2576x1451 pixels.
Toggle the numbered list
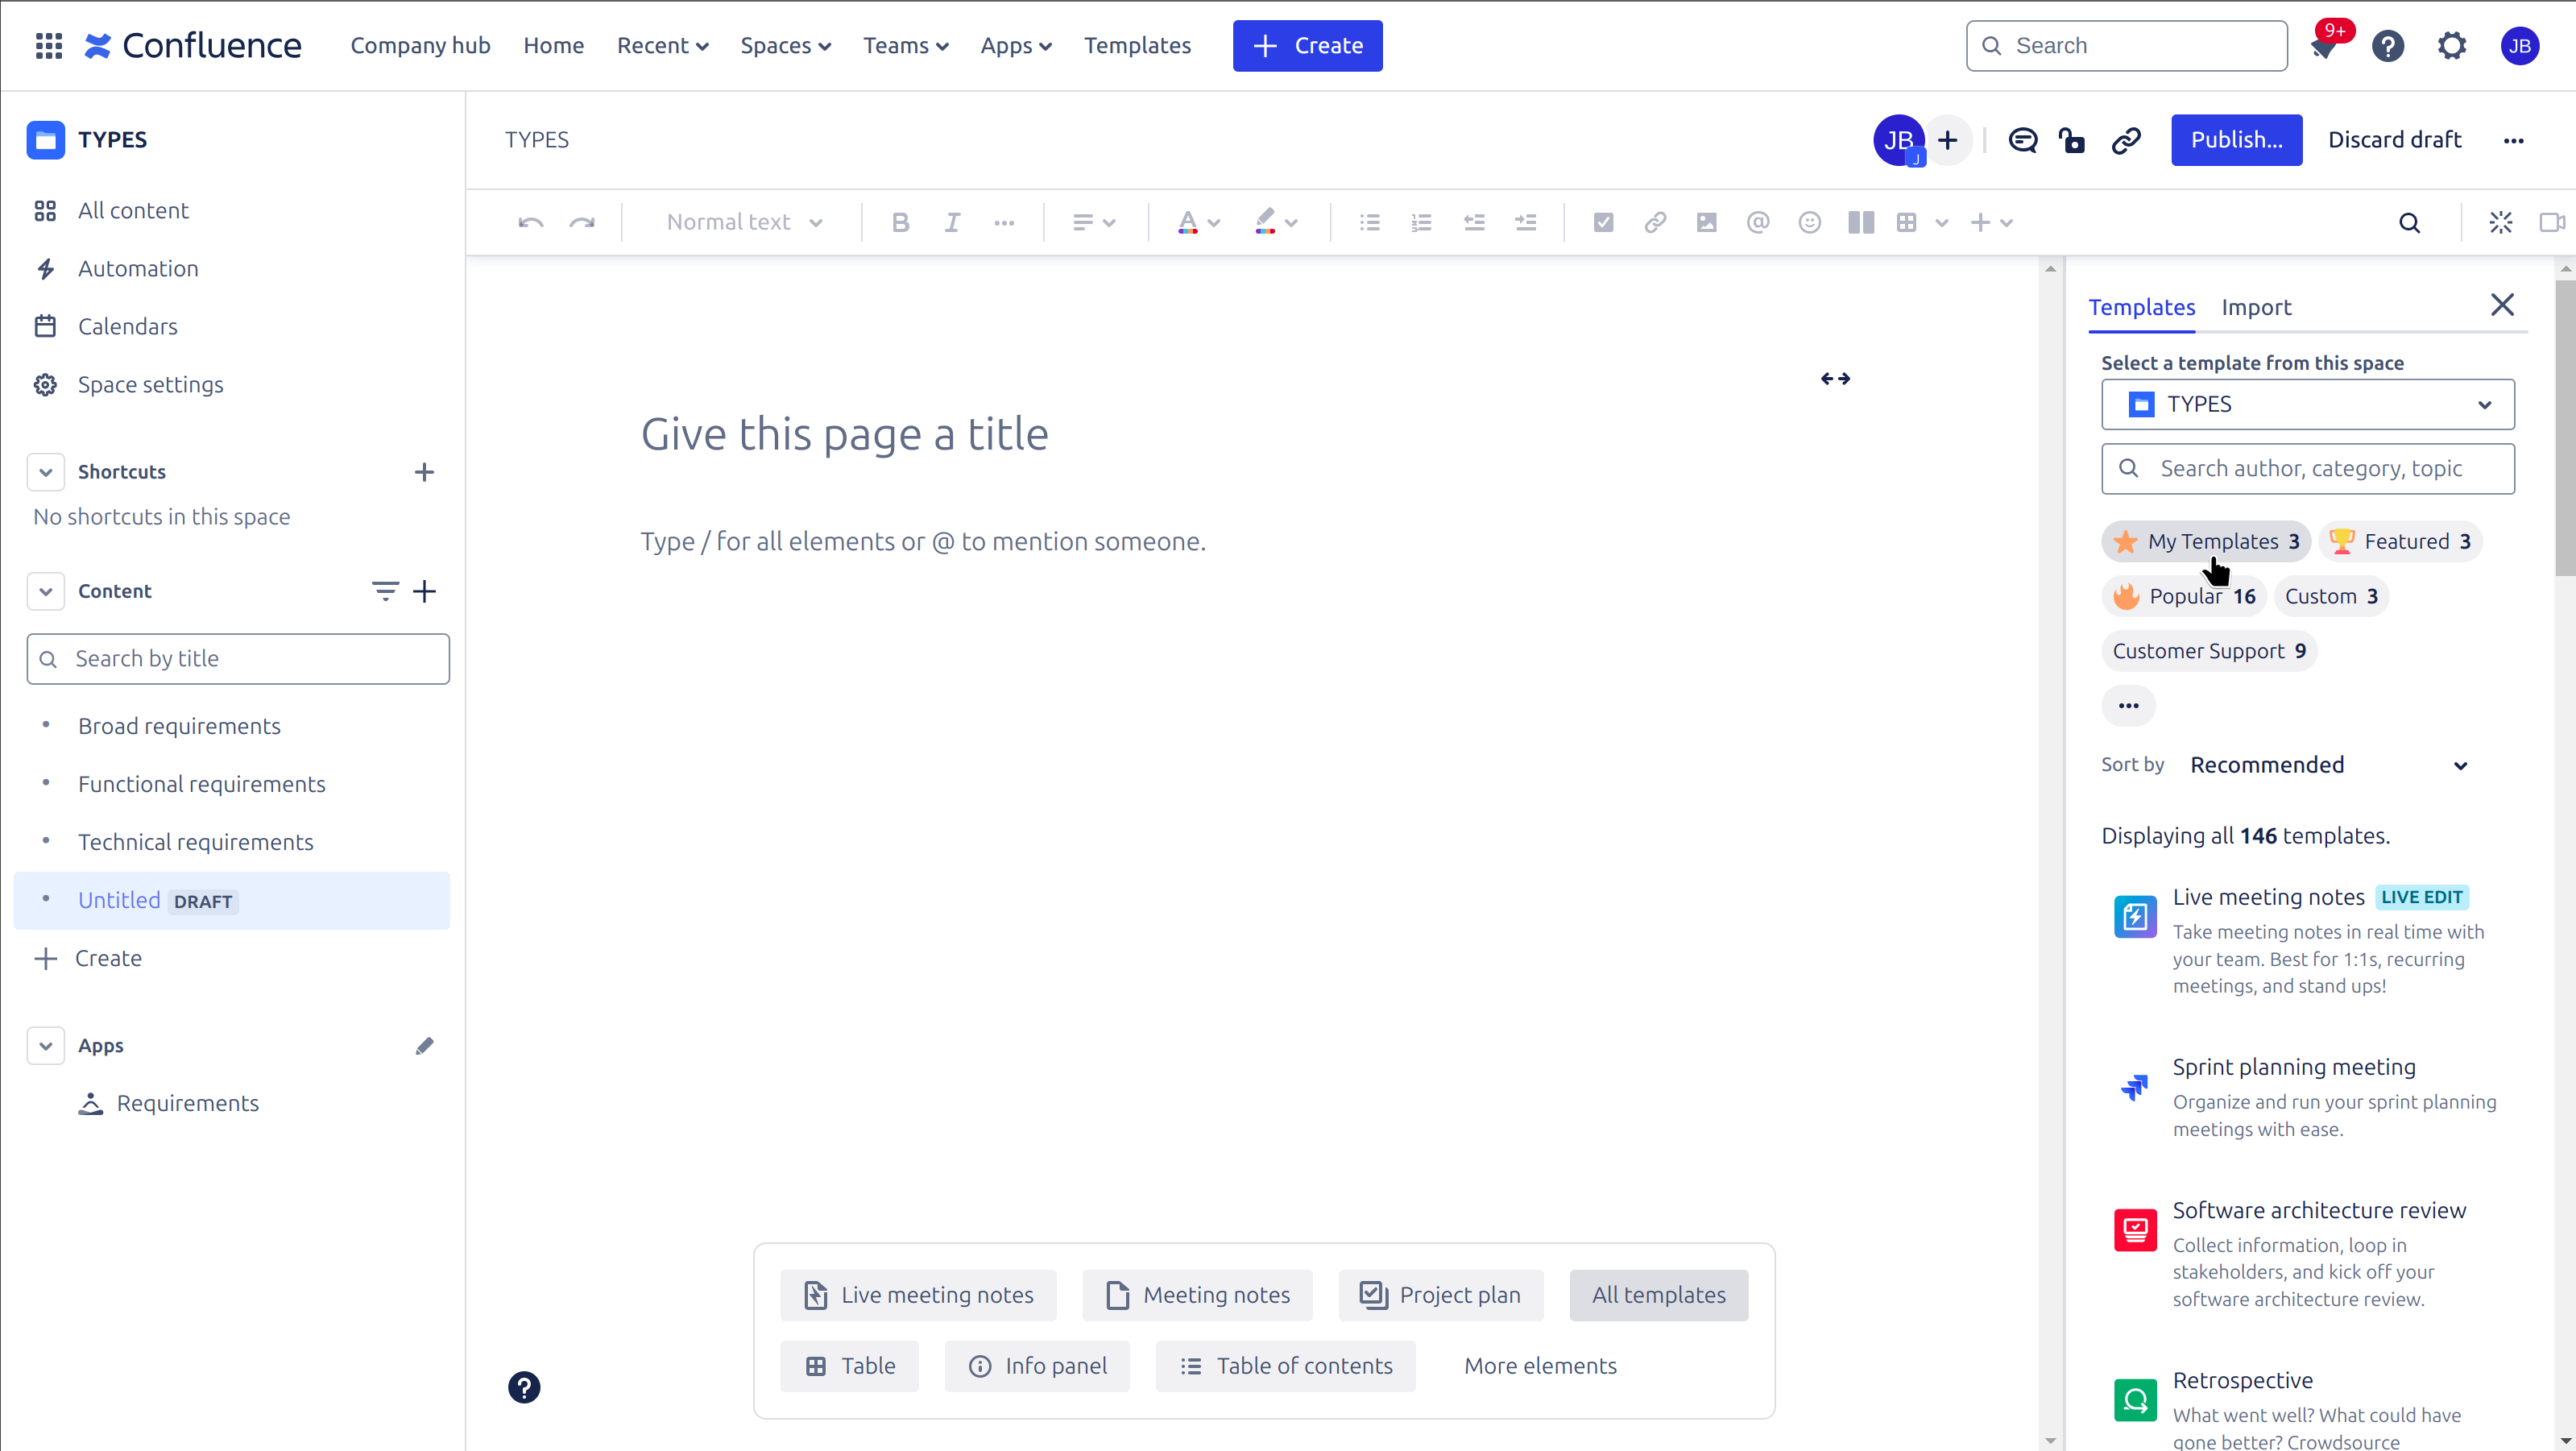coord(1421,222)
